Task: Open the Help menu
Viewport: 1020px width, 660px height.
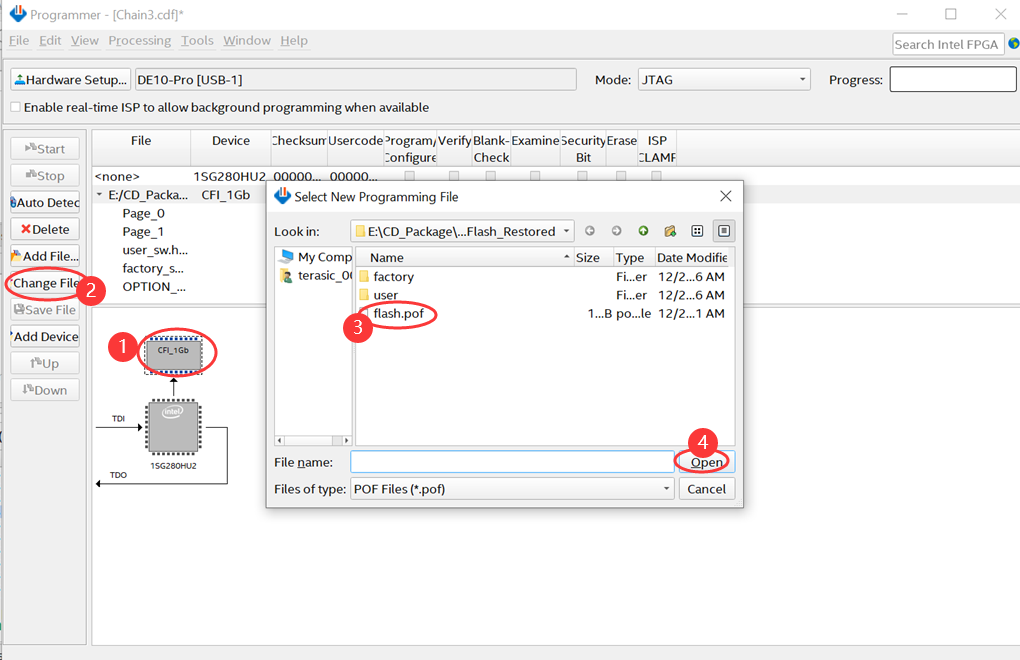Action: (293, 40)
